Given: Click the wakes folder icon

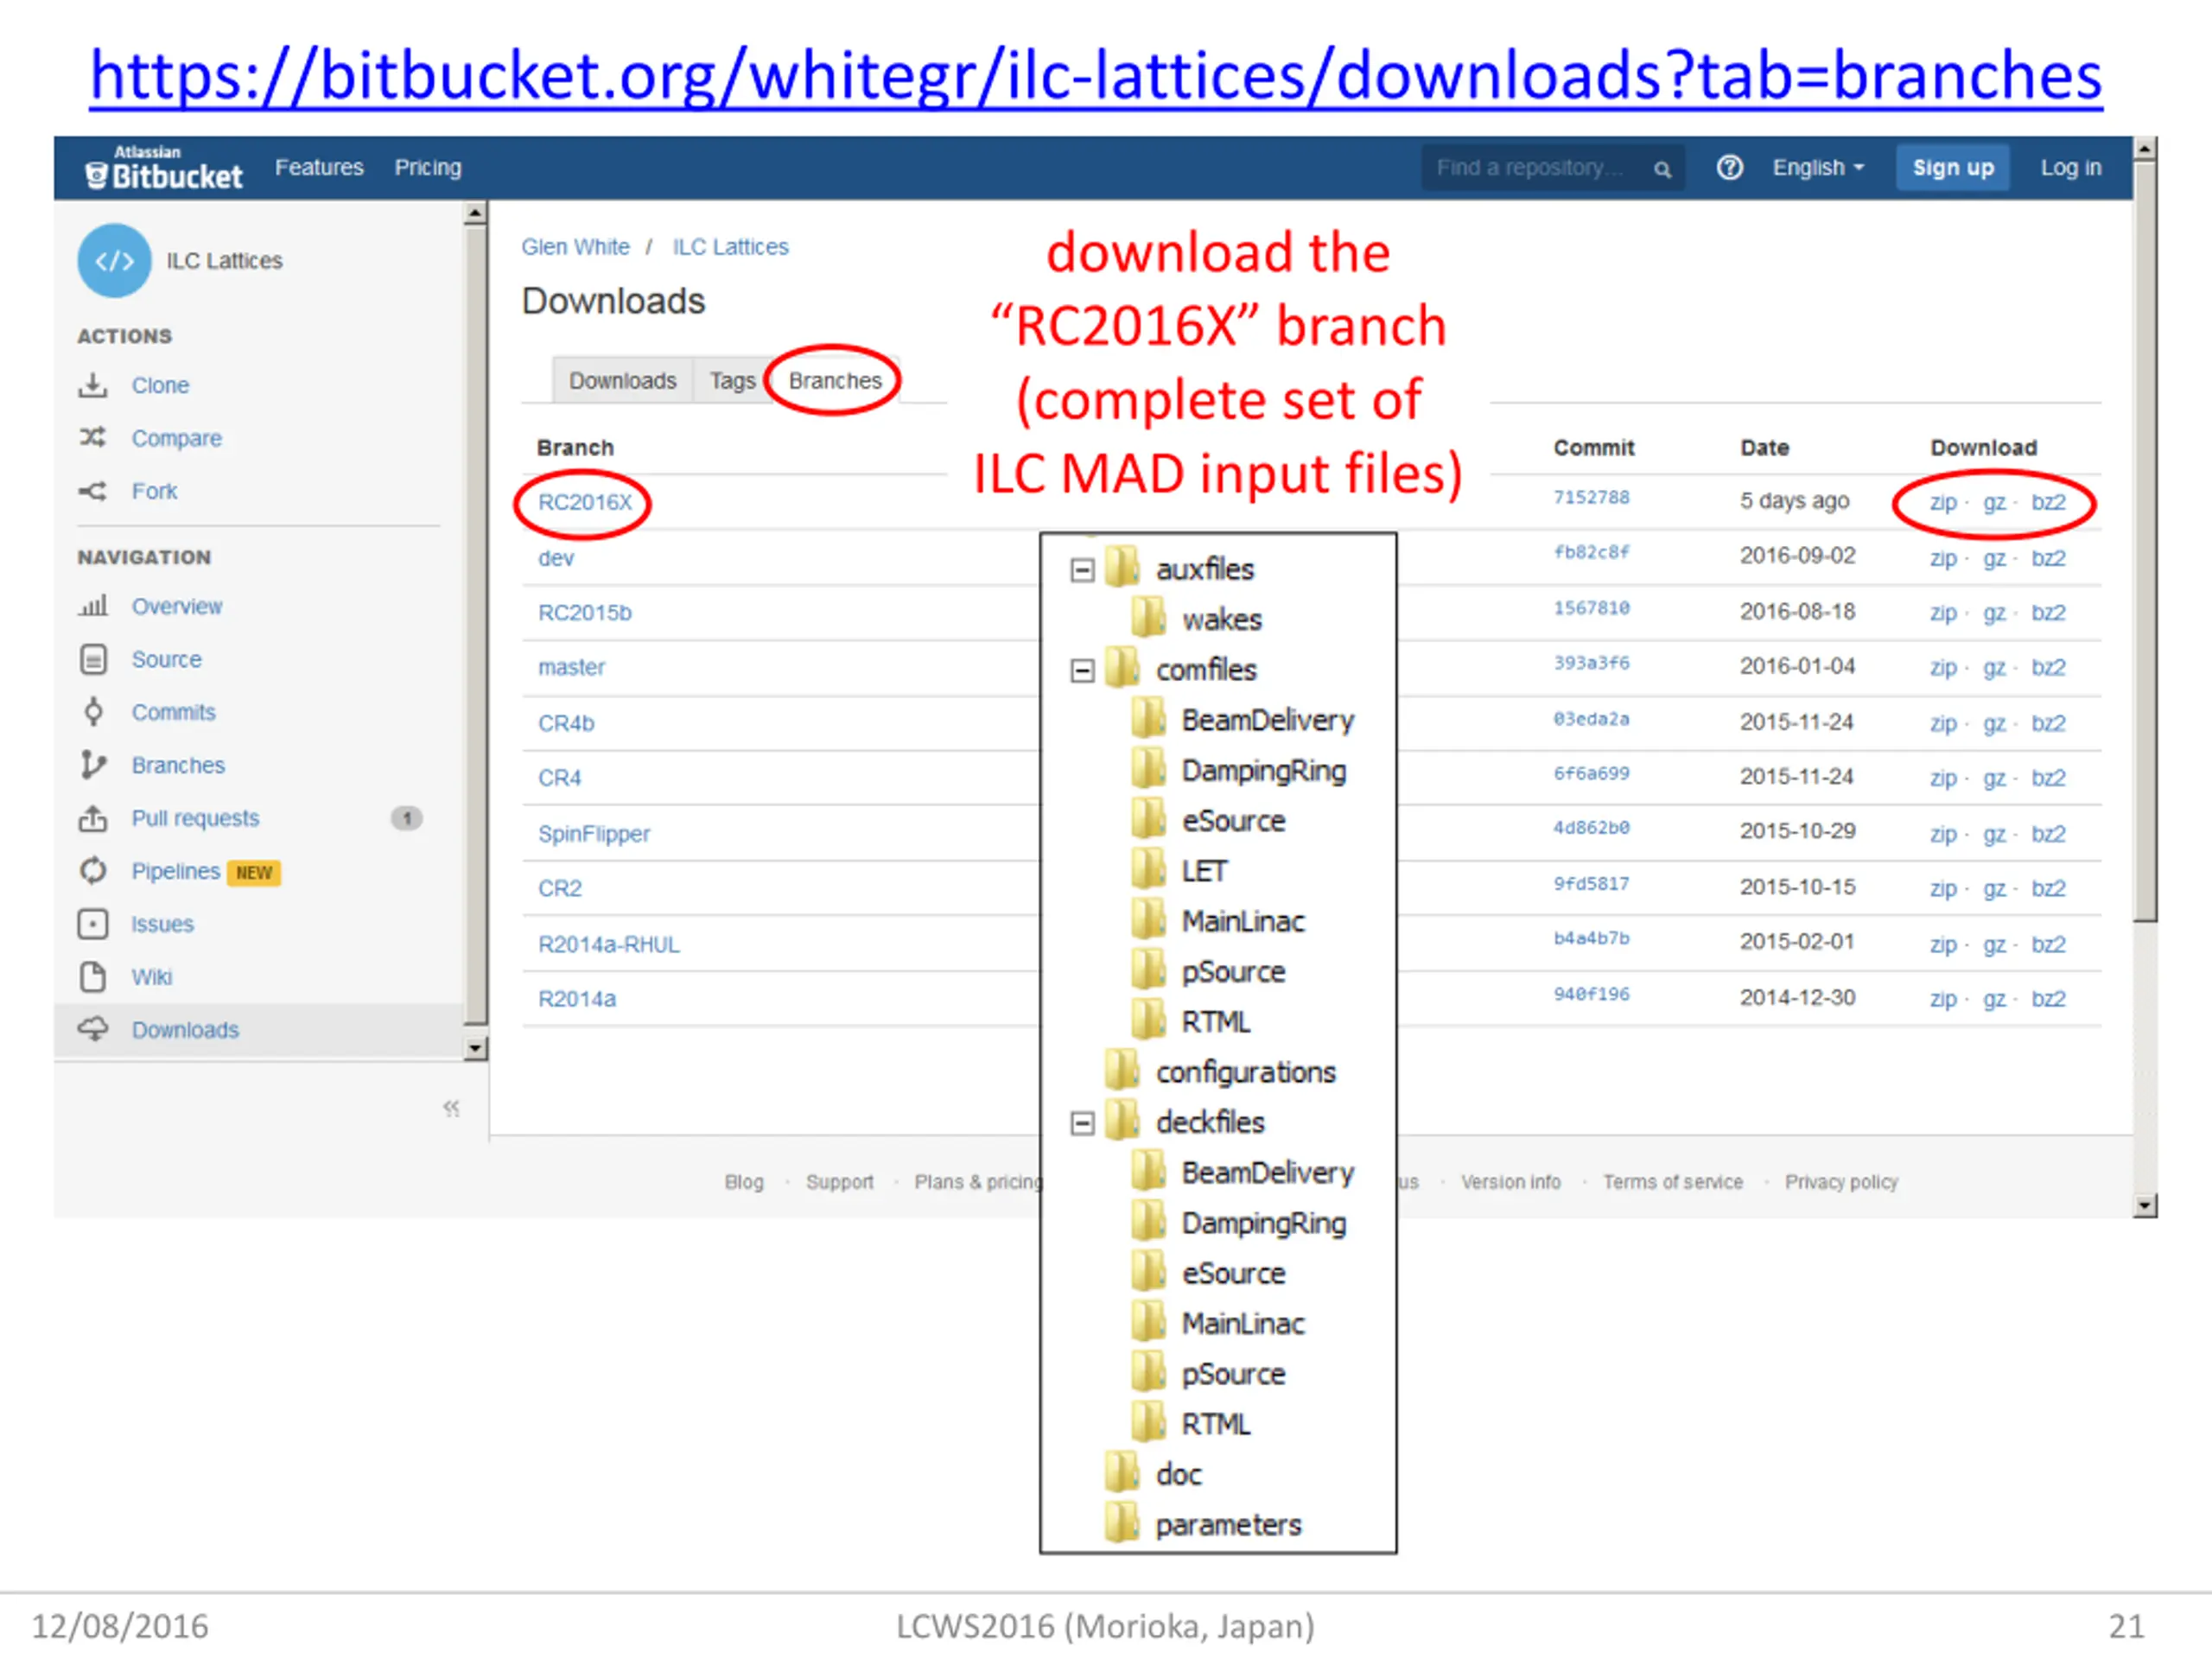Looking at the screenshot, I should coord(1148,618).
